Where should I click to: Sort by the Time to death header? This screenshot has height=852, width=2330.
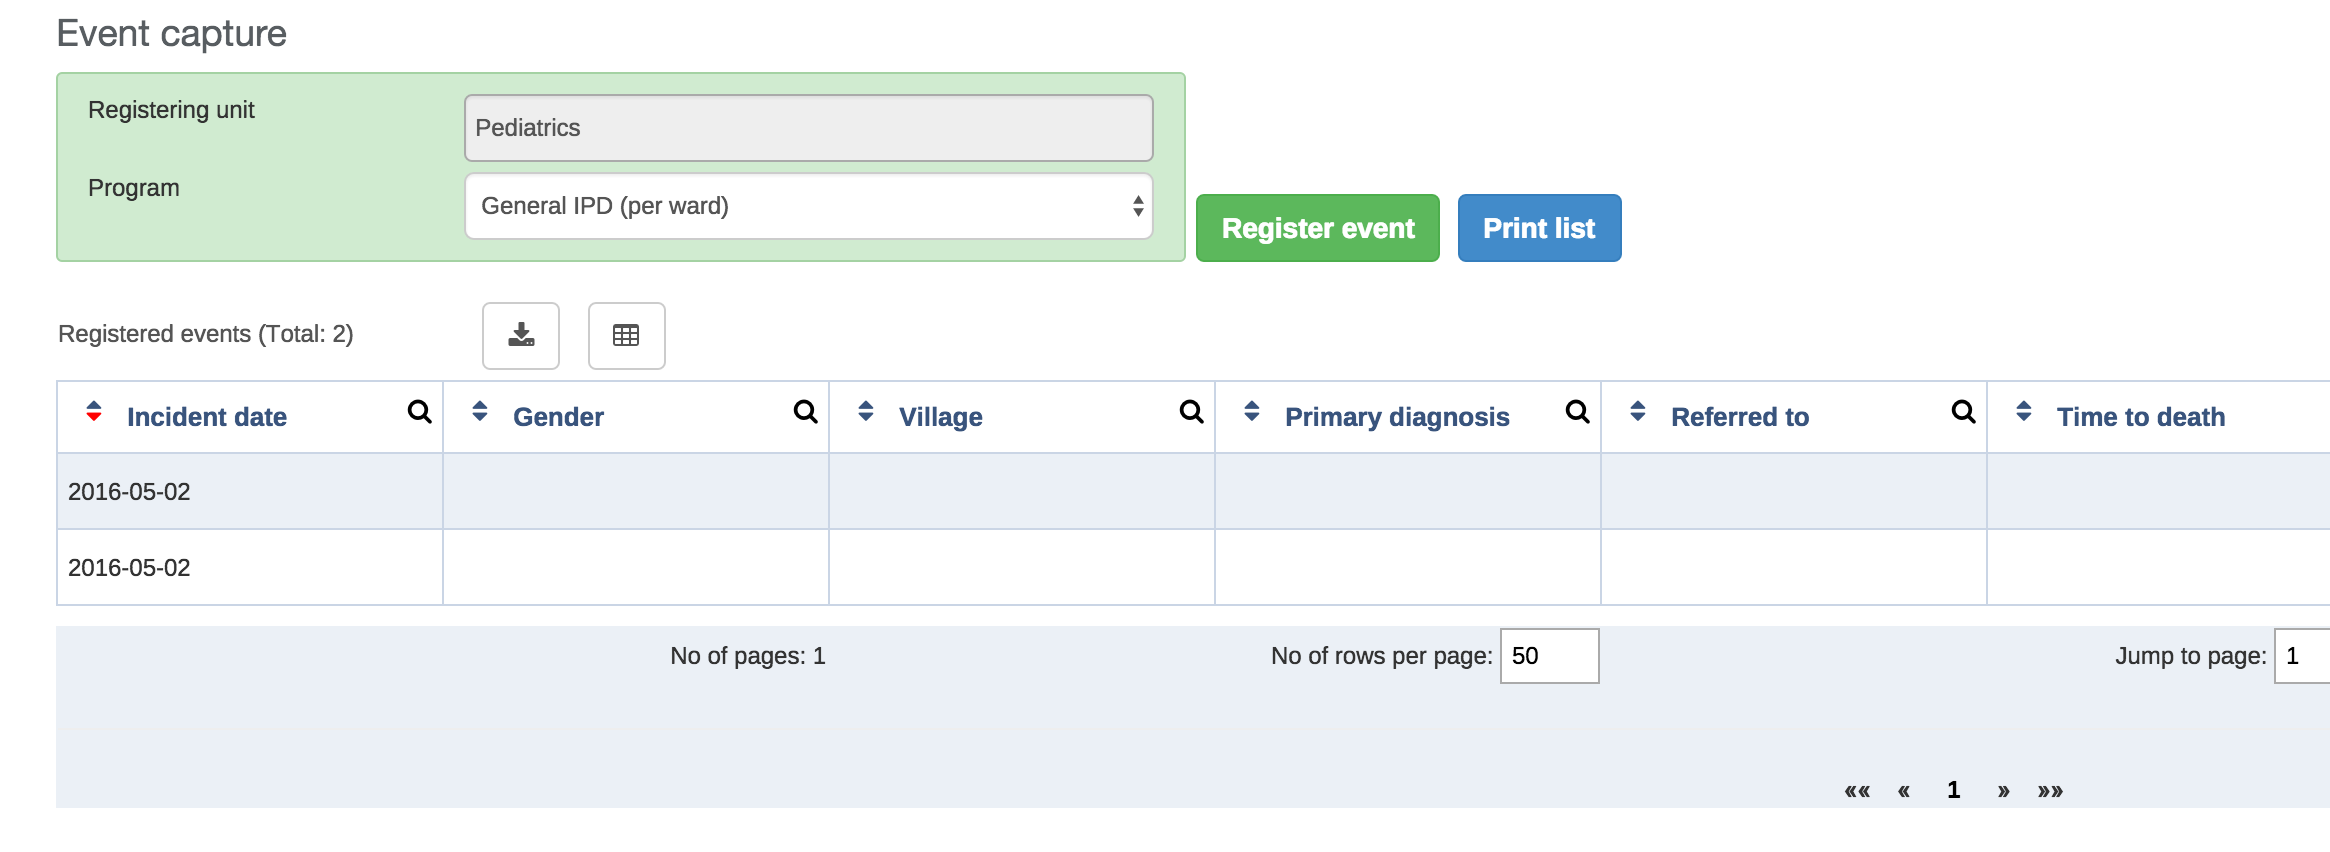(x=2140, y=417)
